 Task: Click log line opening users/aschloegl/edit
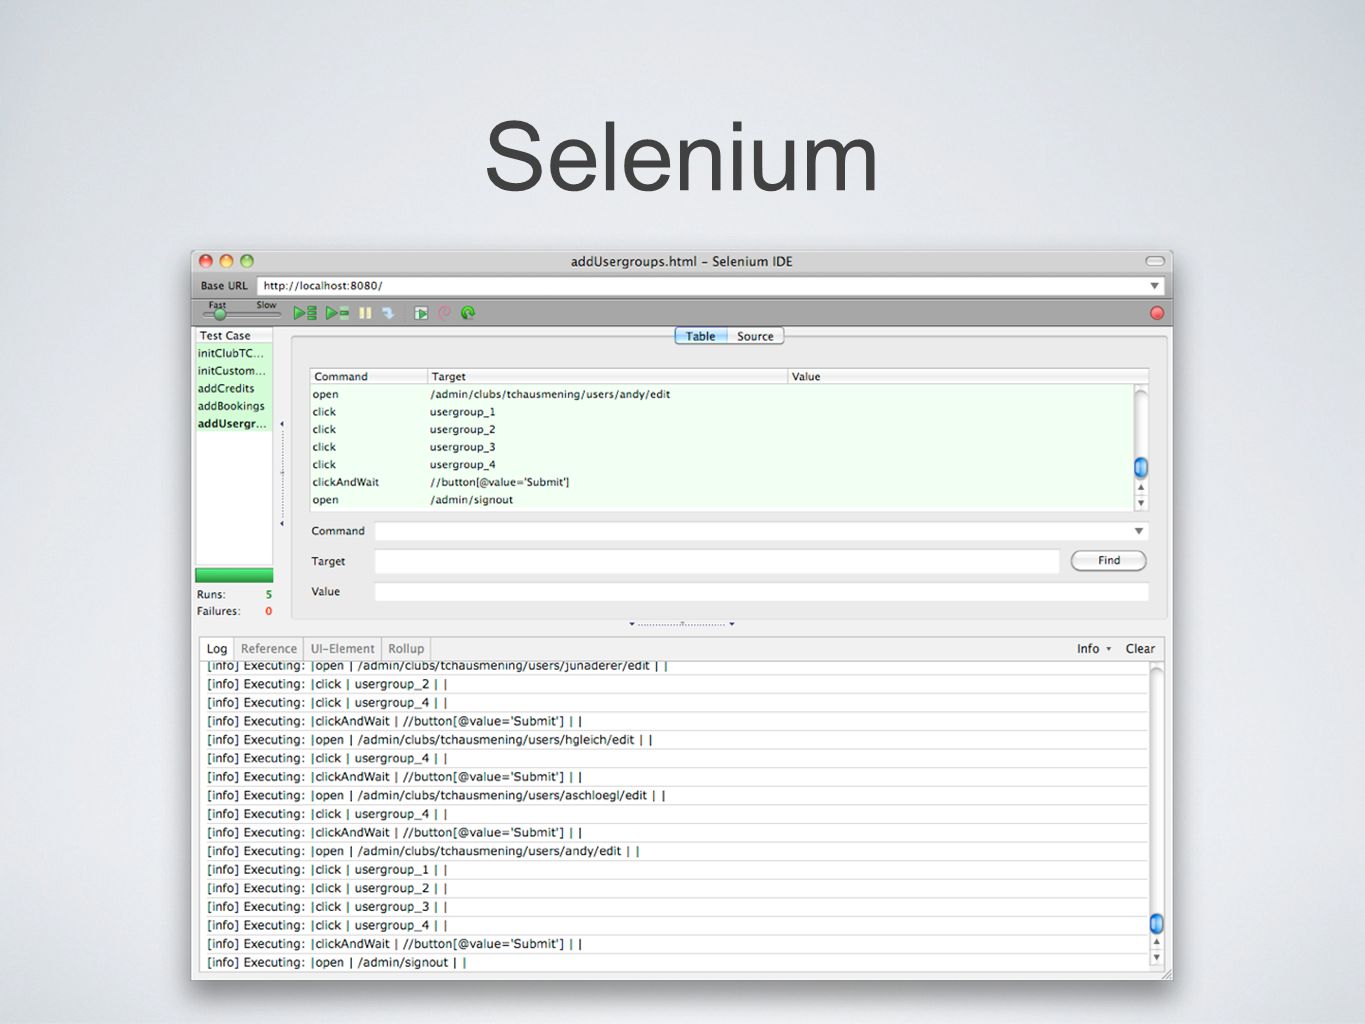click(x=676, y=796)
